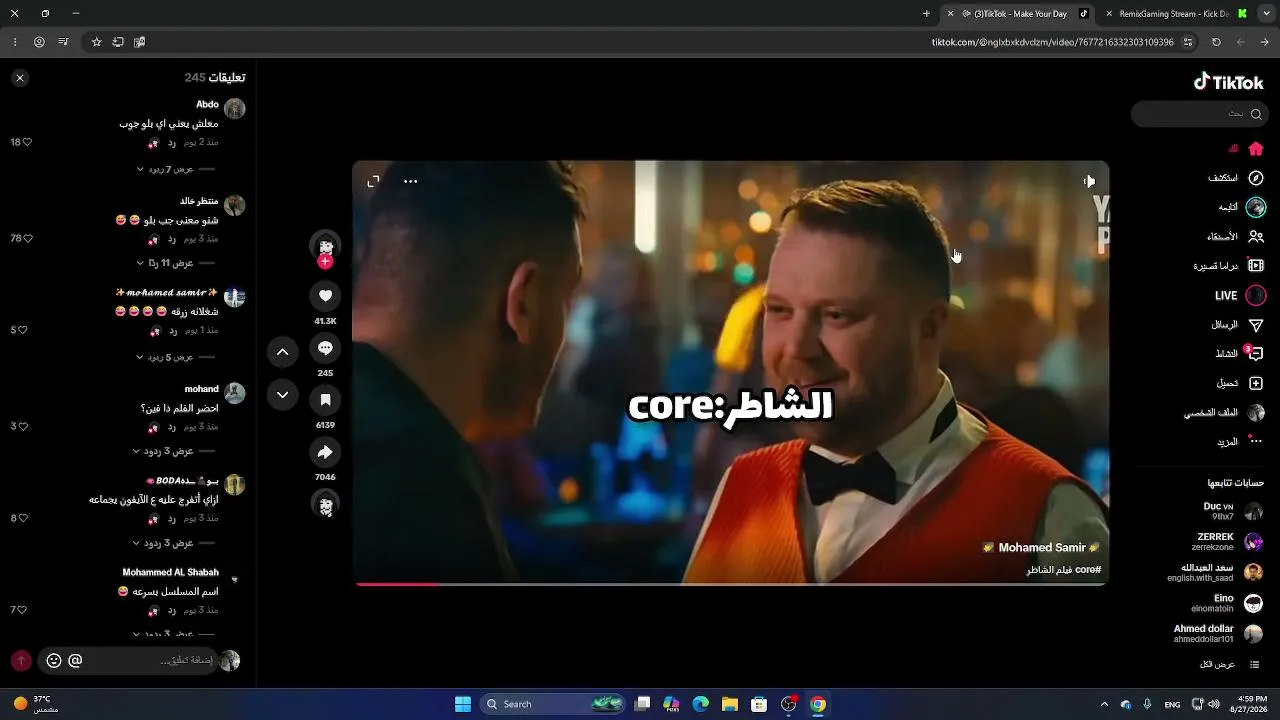Image resolution: width=1280 pixels, height=720 pixels.
Task: Open the short drama icon in sidebar
Action: click(1256, 266)
